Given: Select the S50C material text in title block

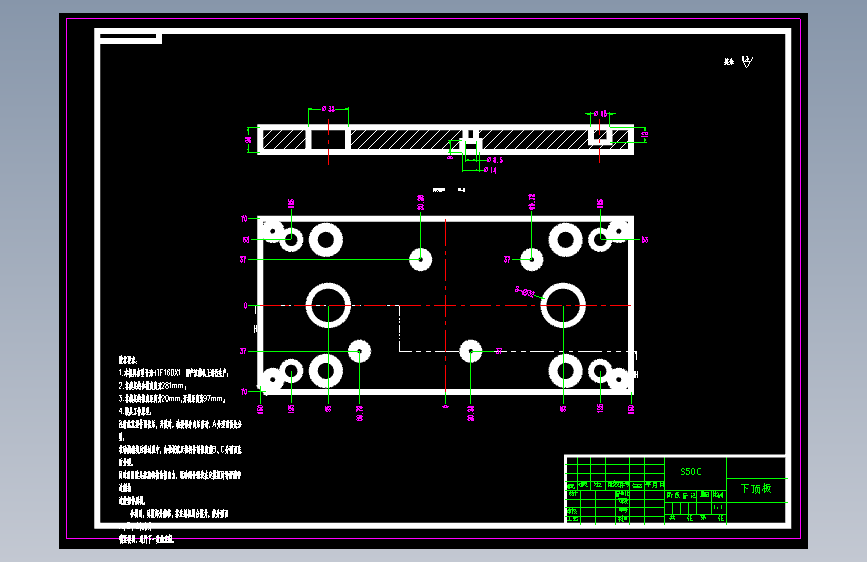Looking at the screenshot, I should [x=691, y=472].
